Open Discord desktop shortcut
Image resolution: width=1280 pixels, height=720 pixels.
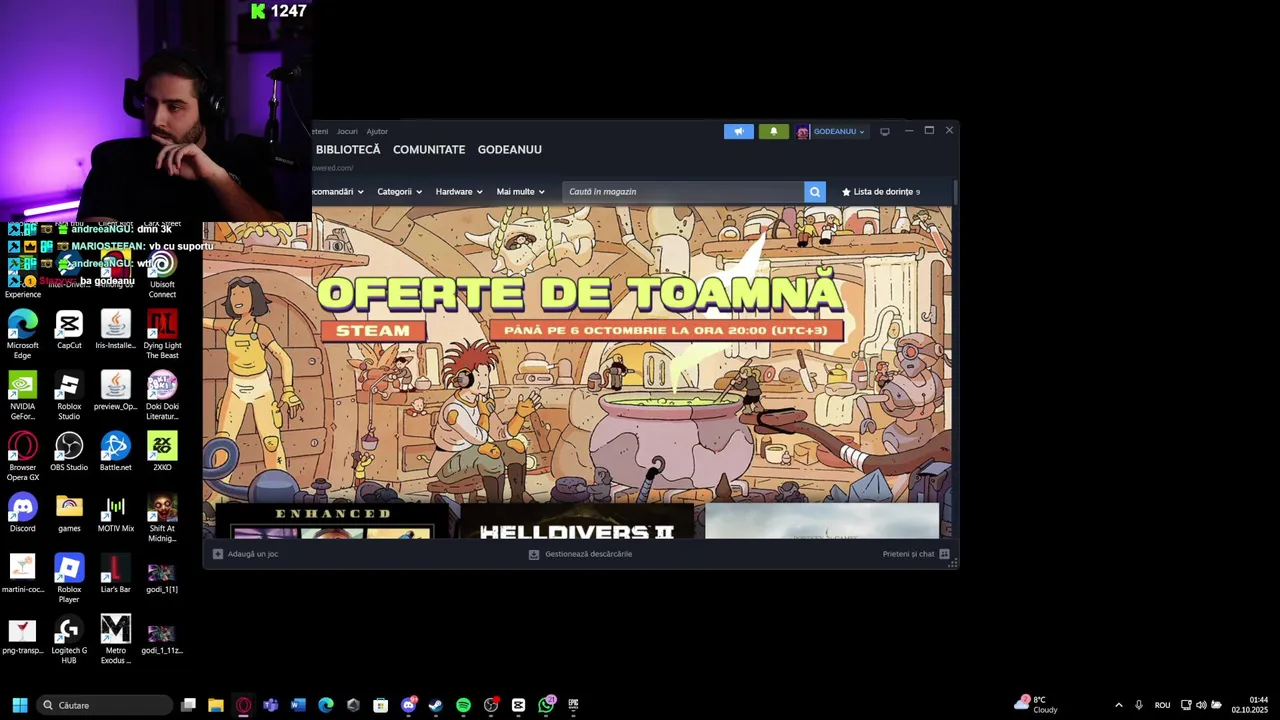[x=22, y=513]
